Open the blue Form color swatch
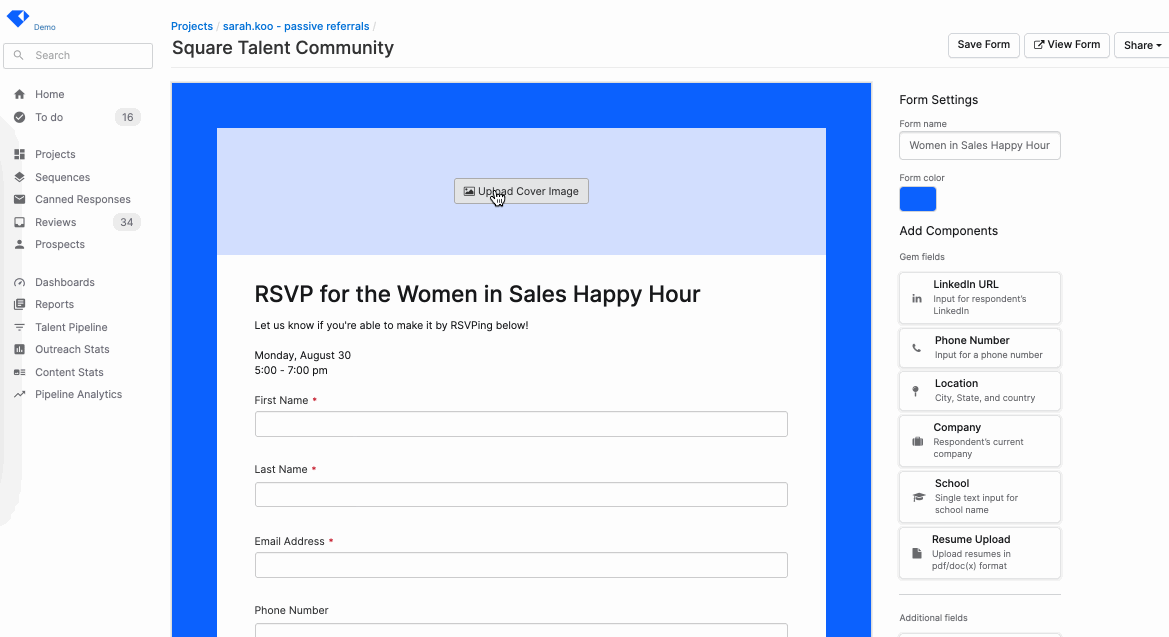 [x=917, y=199]
